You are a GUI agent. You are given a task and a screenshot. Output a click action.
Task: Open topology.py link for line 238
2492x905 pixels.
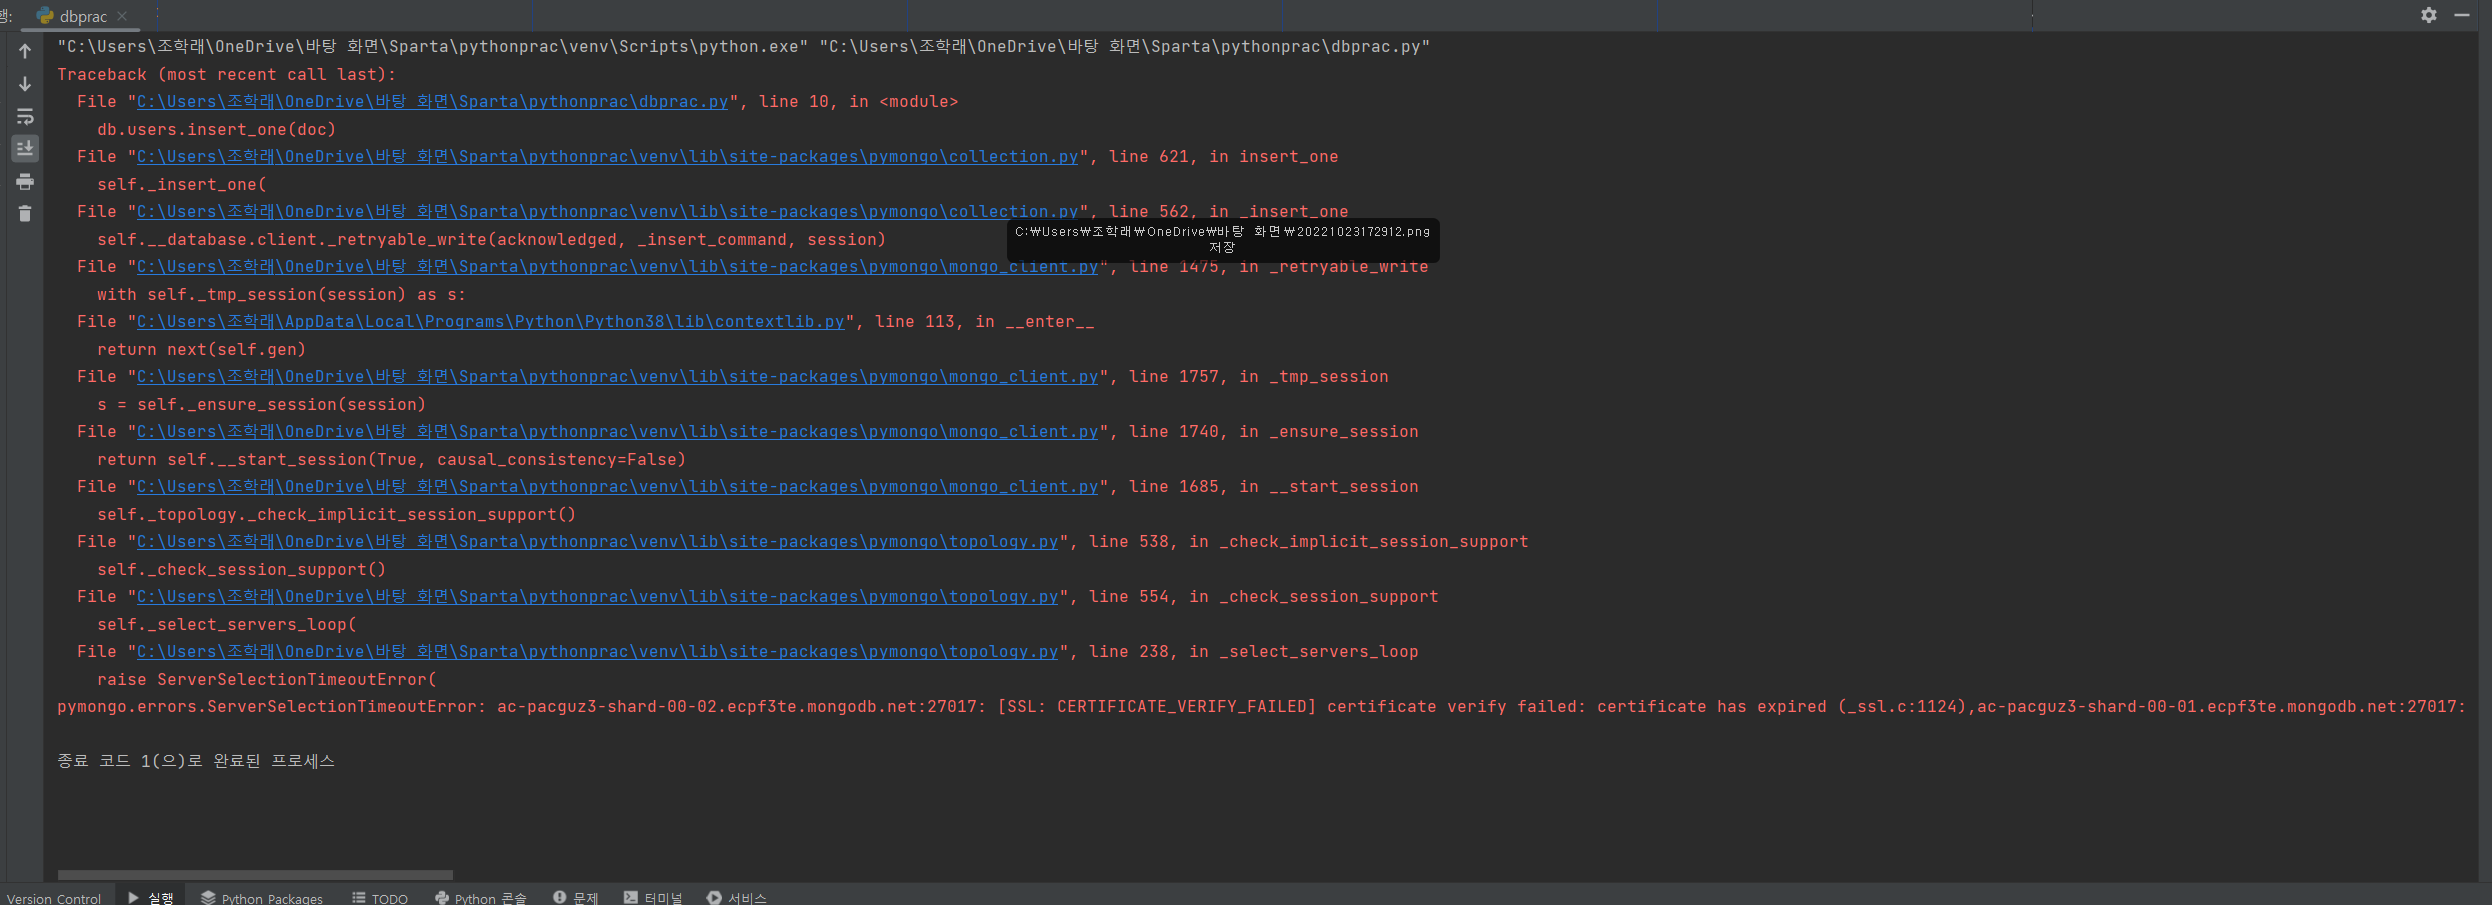pyautogui.click(x=597, y=652)
